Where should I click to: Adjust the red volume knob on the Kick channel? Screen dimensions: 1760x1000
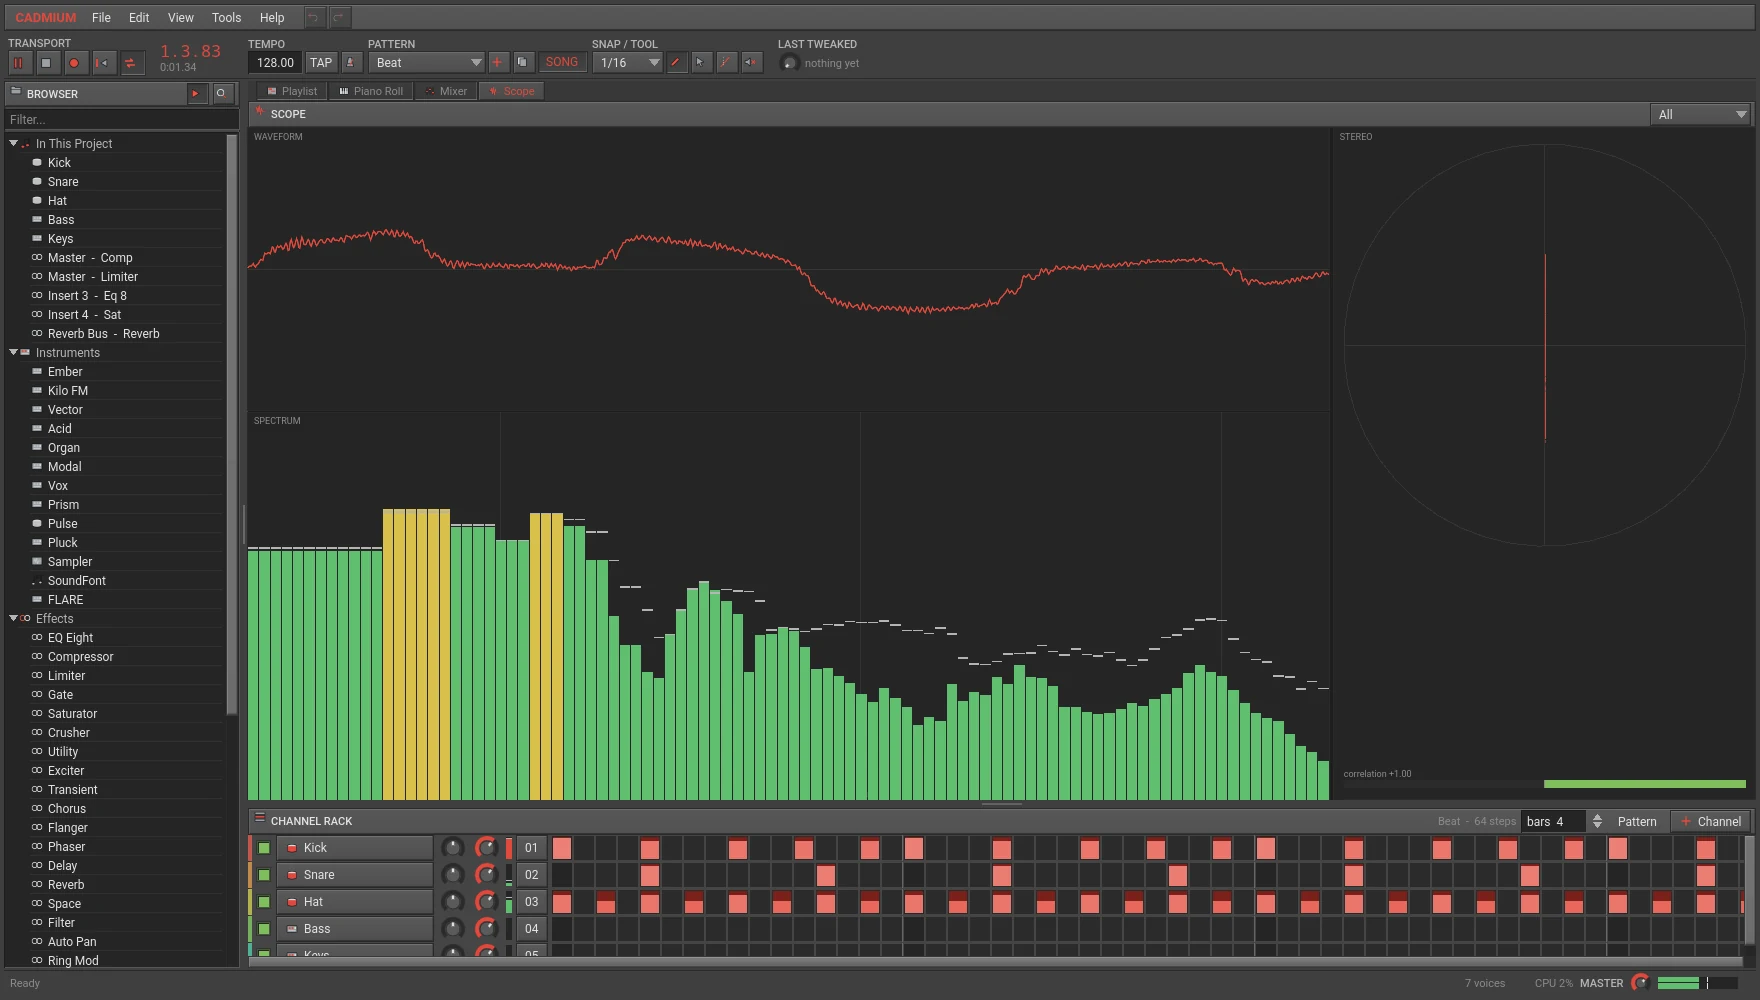(487, 848)
